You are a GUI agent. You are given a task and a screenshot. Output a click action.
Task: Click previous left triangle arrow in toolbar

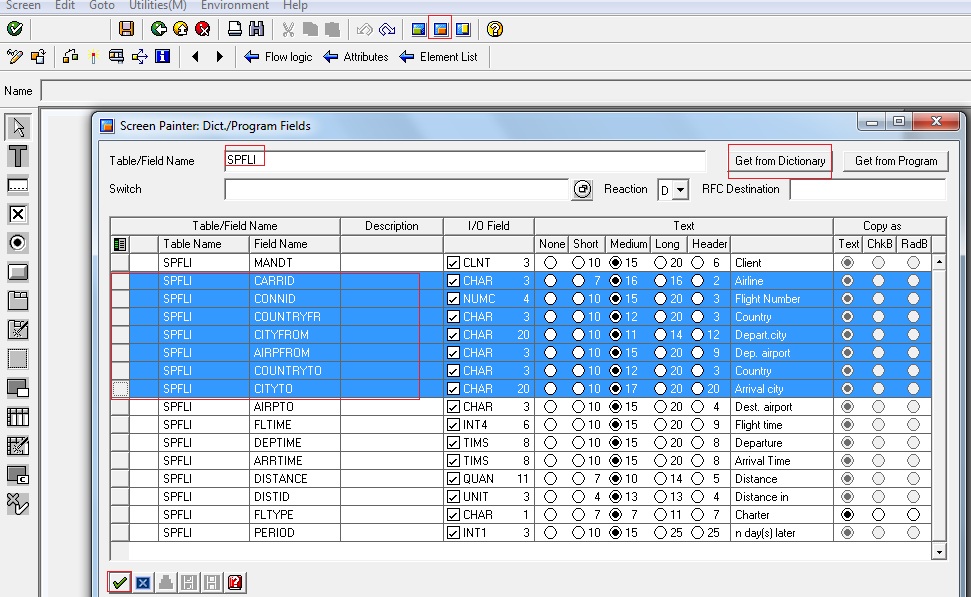point(196,56)
